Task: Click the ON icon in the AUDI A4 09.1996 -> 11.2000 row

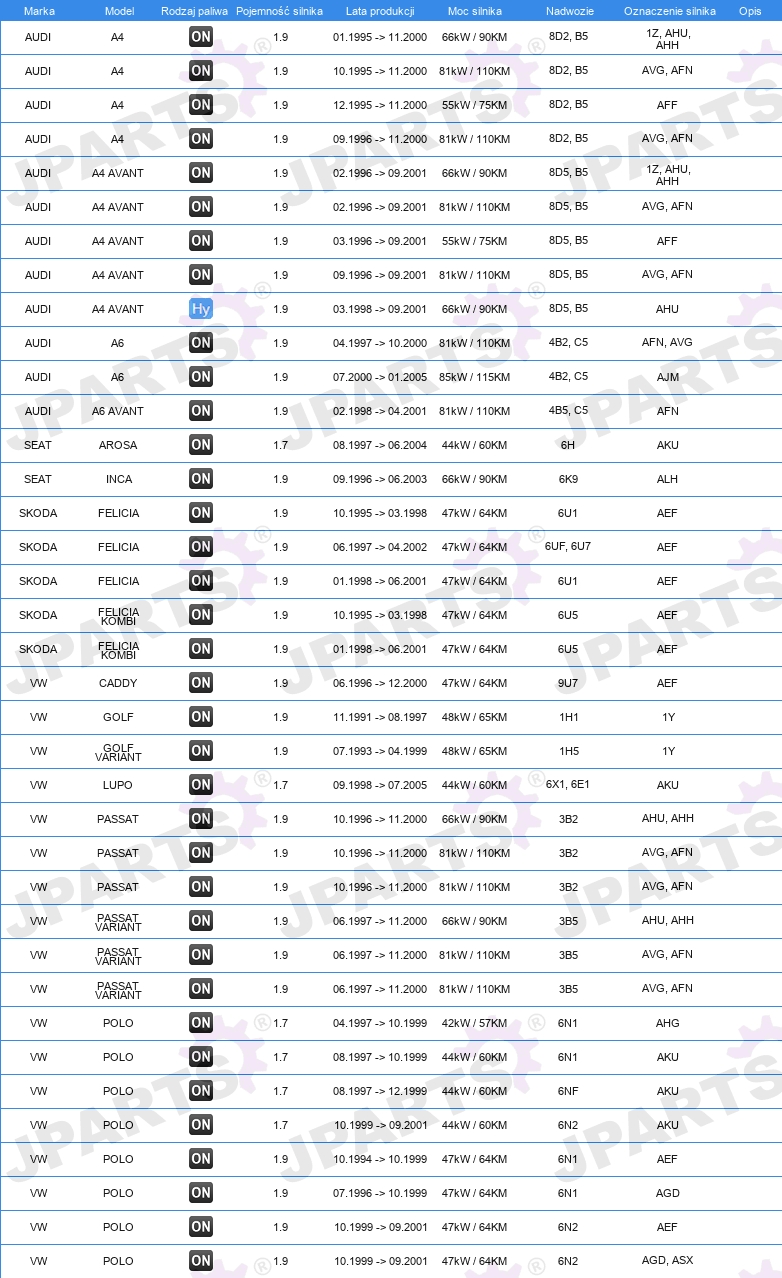Action: (x=201, y=139)
